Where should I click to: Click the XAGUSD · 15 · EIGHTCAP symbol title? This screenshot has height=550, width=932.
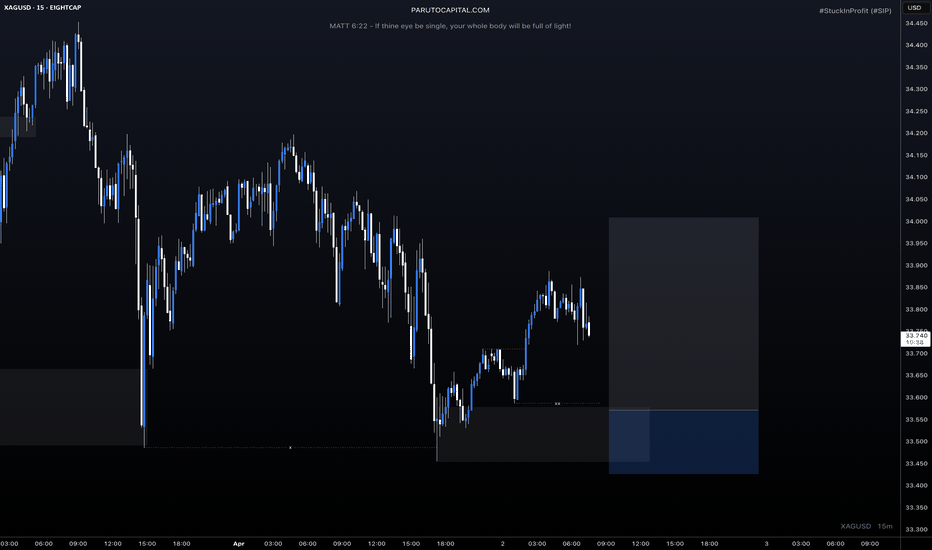pos(43,8)
